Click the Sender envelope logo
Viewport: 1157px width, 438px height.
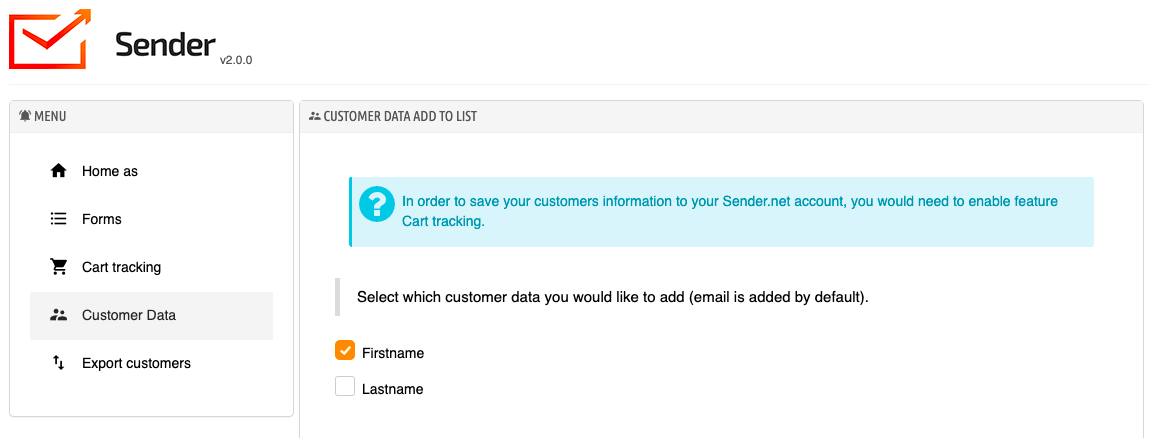49,38
